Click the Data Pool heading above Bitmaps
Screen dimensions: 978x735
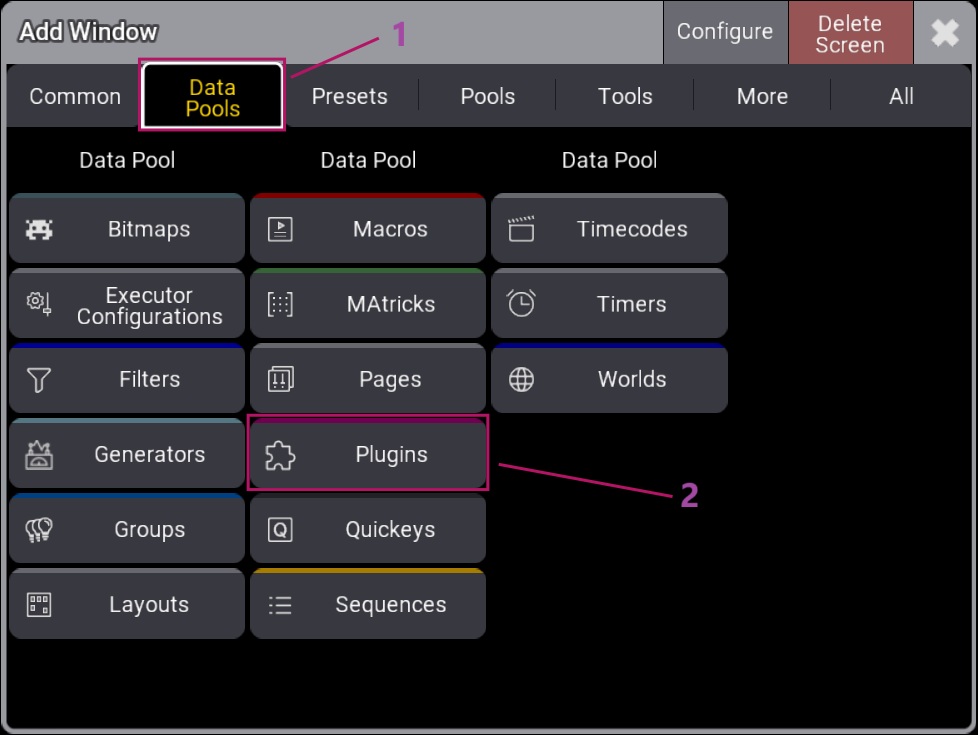click(127, 160)
